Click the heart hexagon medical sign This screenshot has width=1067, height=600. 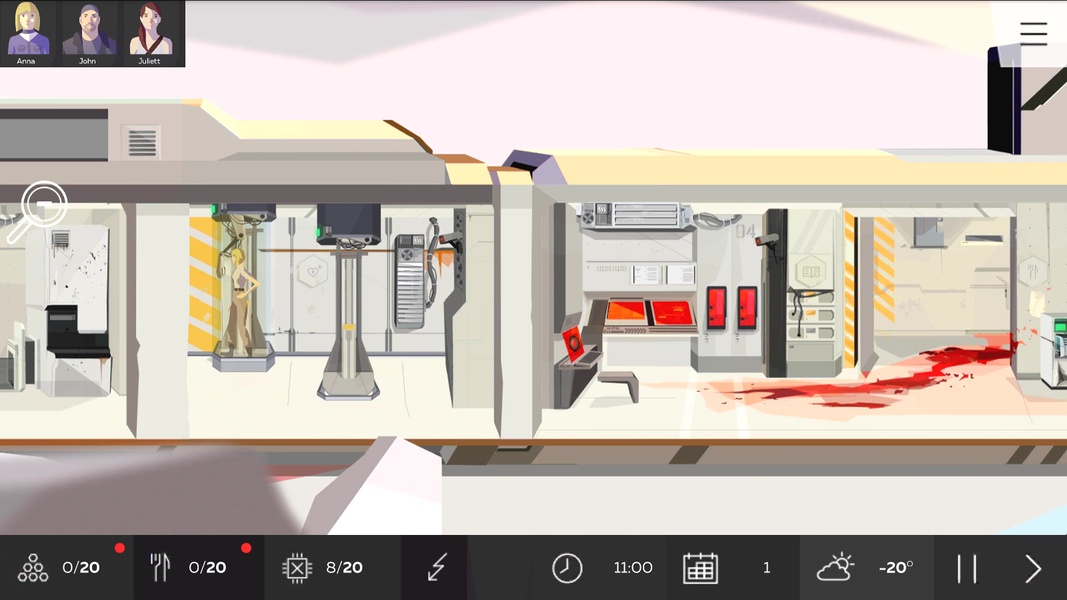tap(312, 273)
